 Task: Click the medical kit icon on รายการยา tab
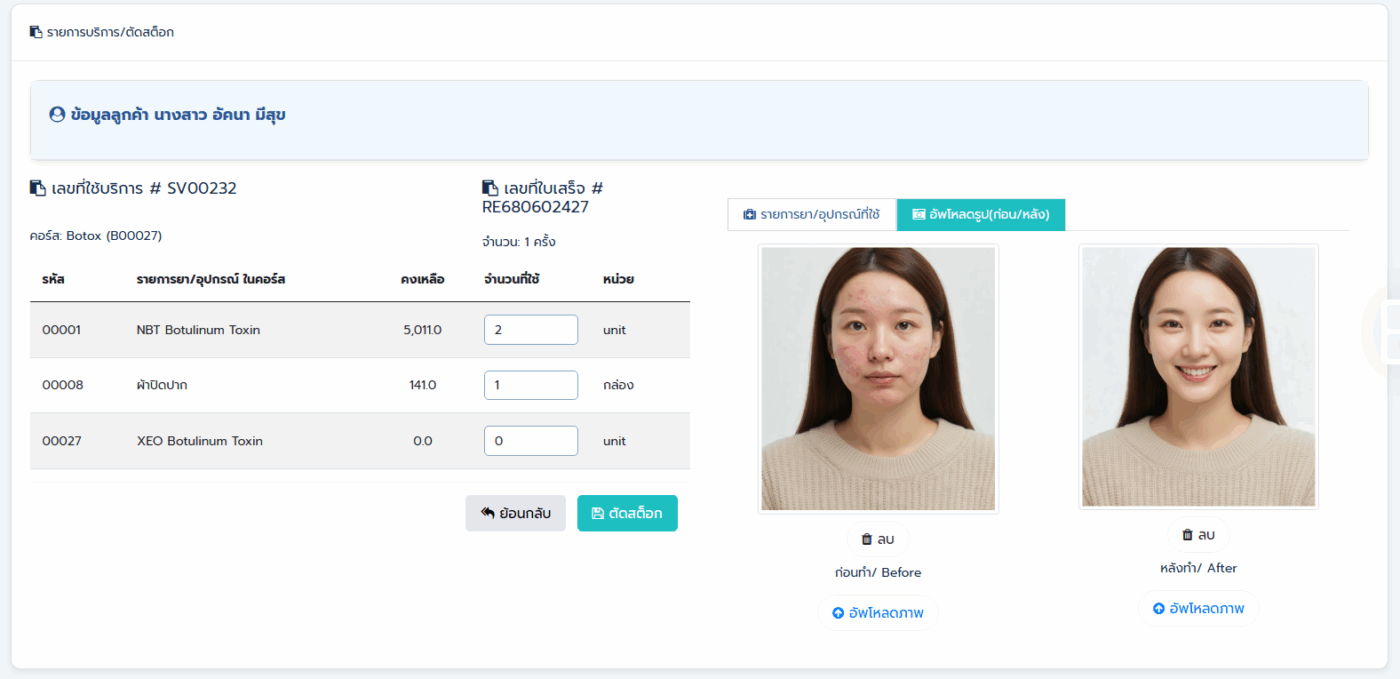(x=750, y=214)
